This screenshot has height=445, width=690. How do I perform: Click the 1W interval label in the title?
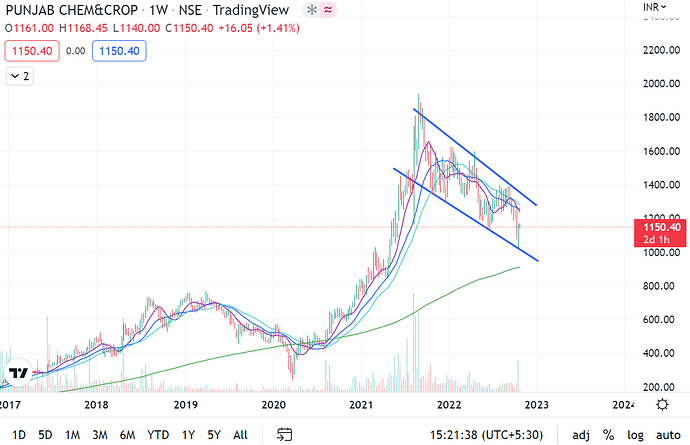158,10
